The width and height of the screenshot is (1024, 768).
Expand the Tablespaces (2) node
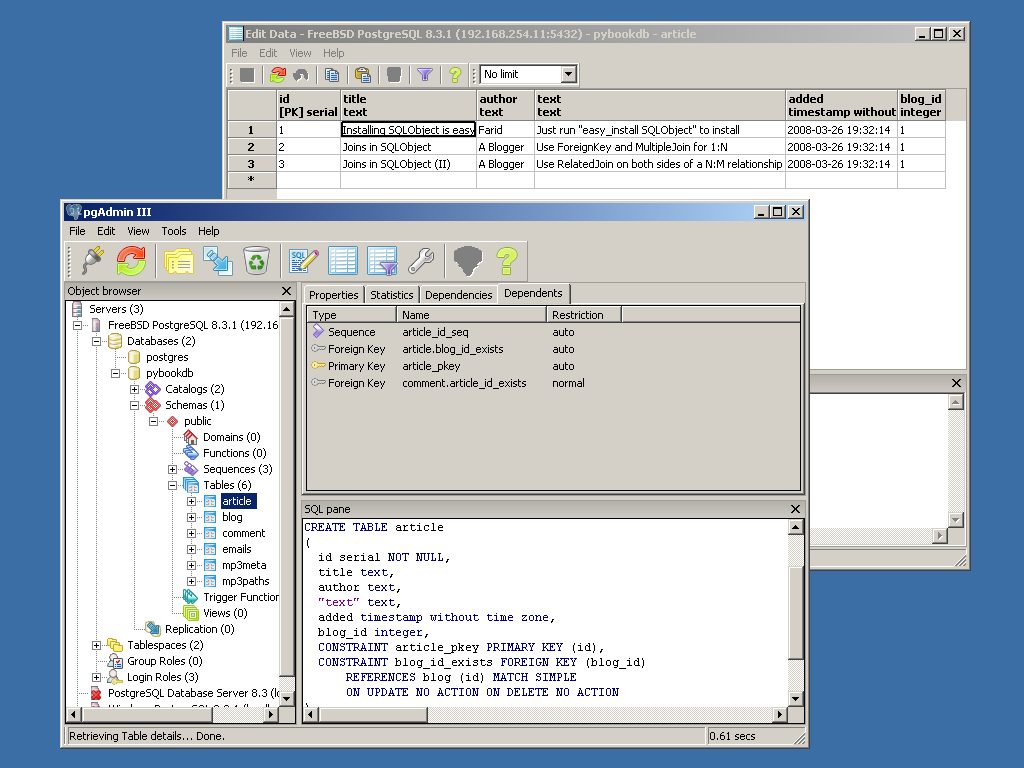click(x=96, y=645)
